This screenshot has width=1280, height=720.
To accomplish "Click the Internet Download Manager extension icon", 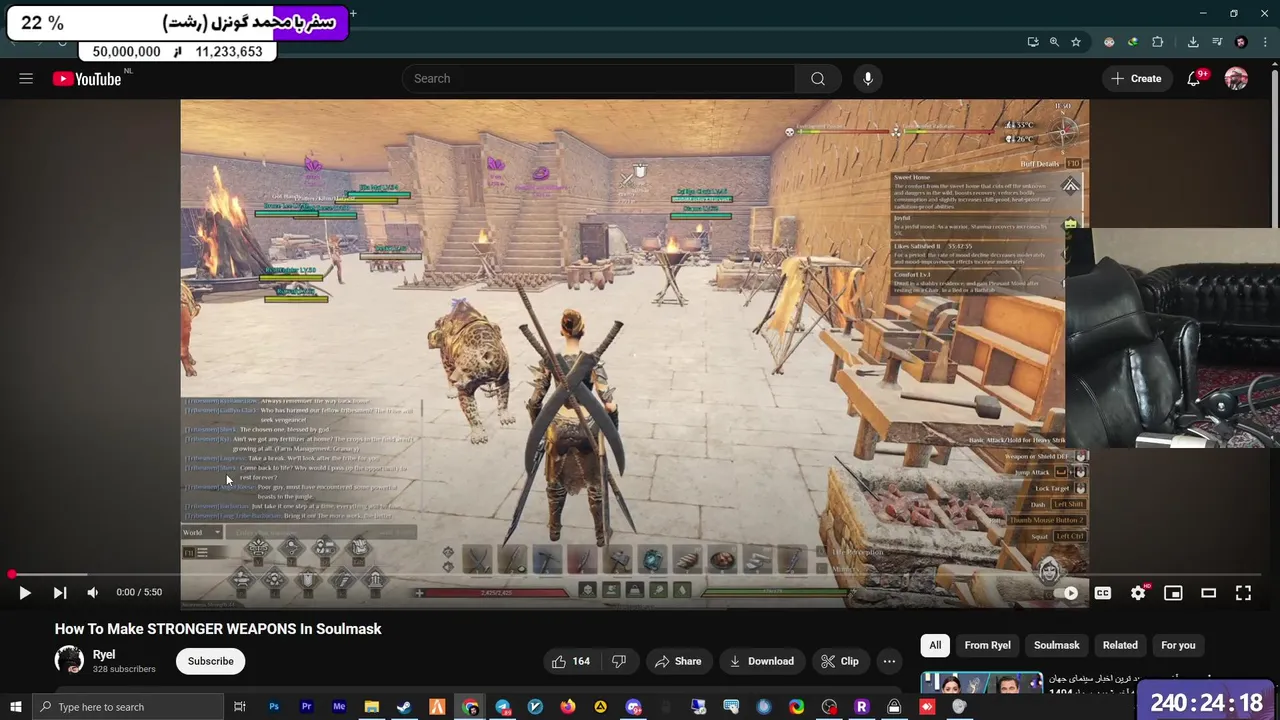I will point(1133,42).
